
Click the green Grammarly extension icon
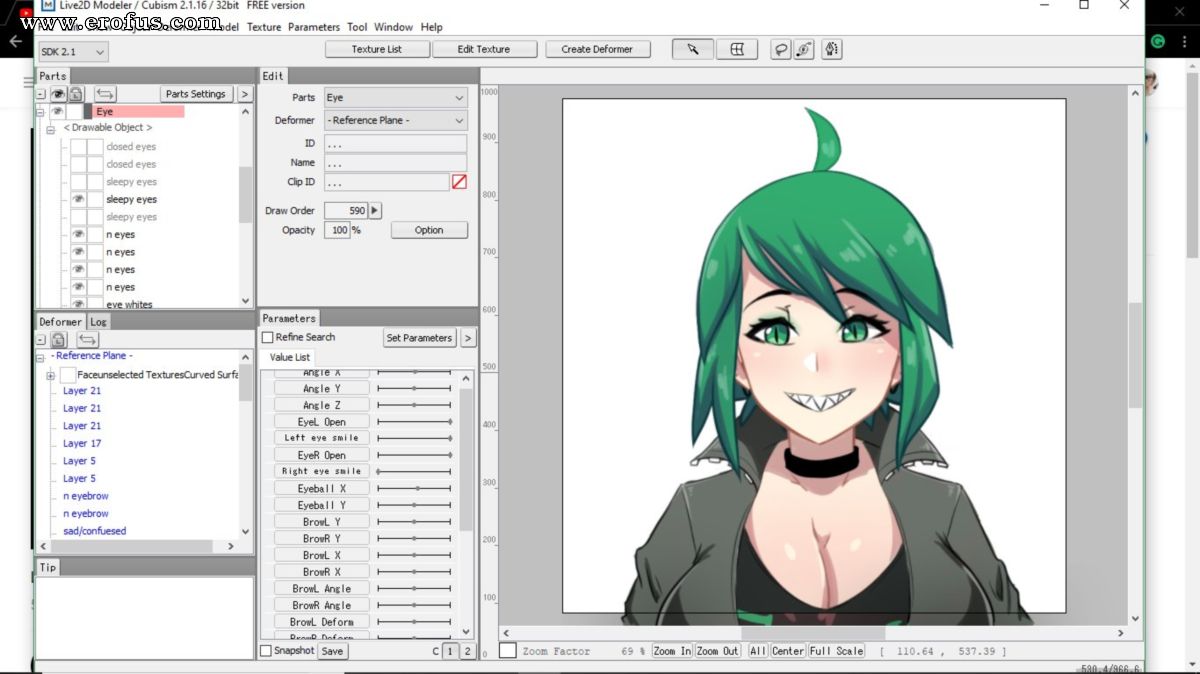point(1158,42)
